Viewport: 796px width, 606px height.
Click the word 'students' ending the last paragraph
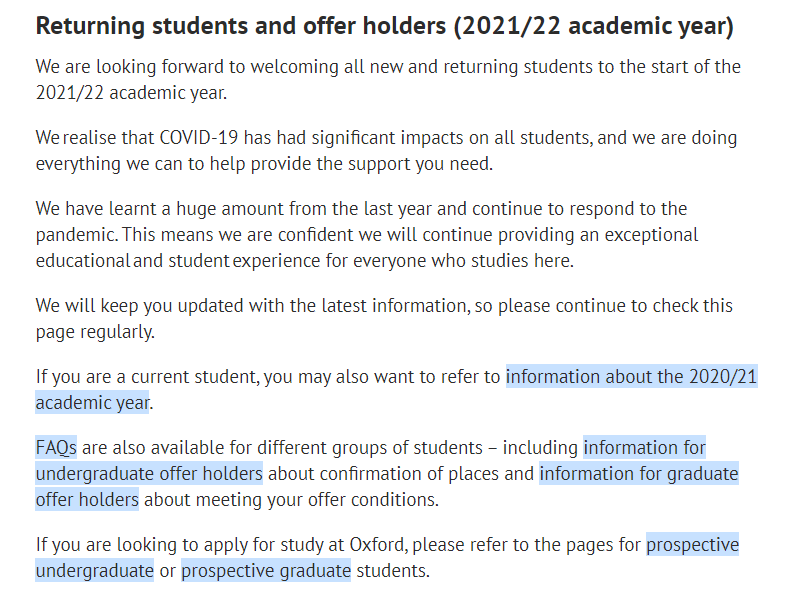(393, 570)
